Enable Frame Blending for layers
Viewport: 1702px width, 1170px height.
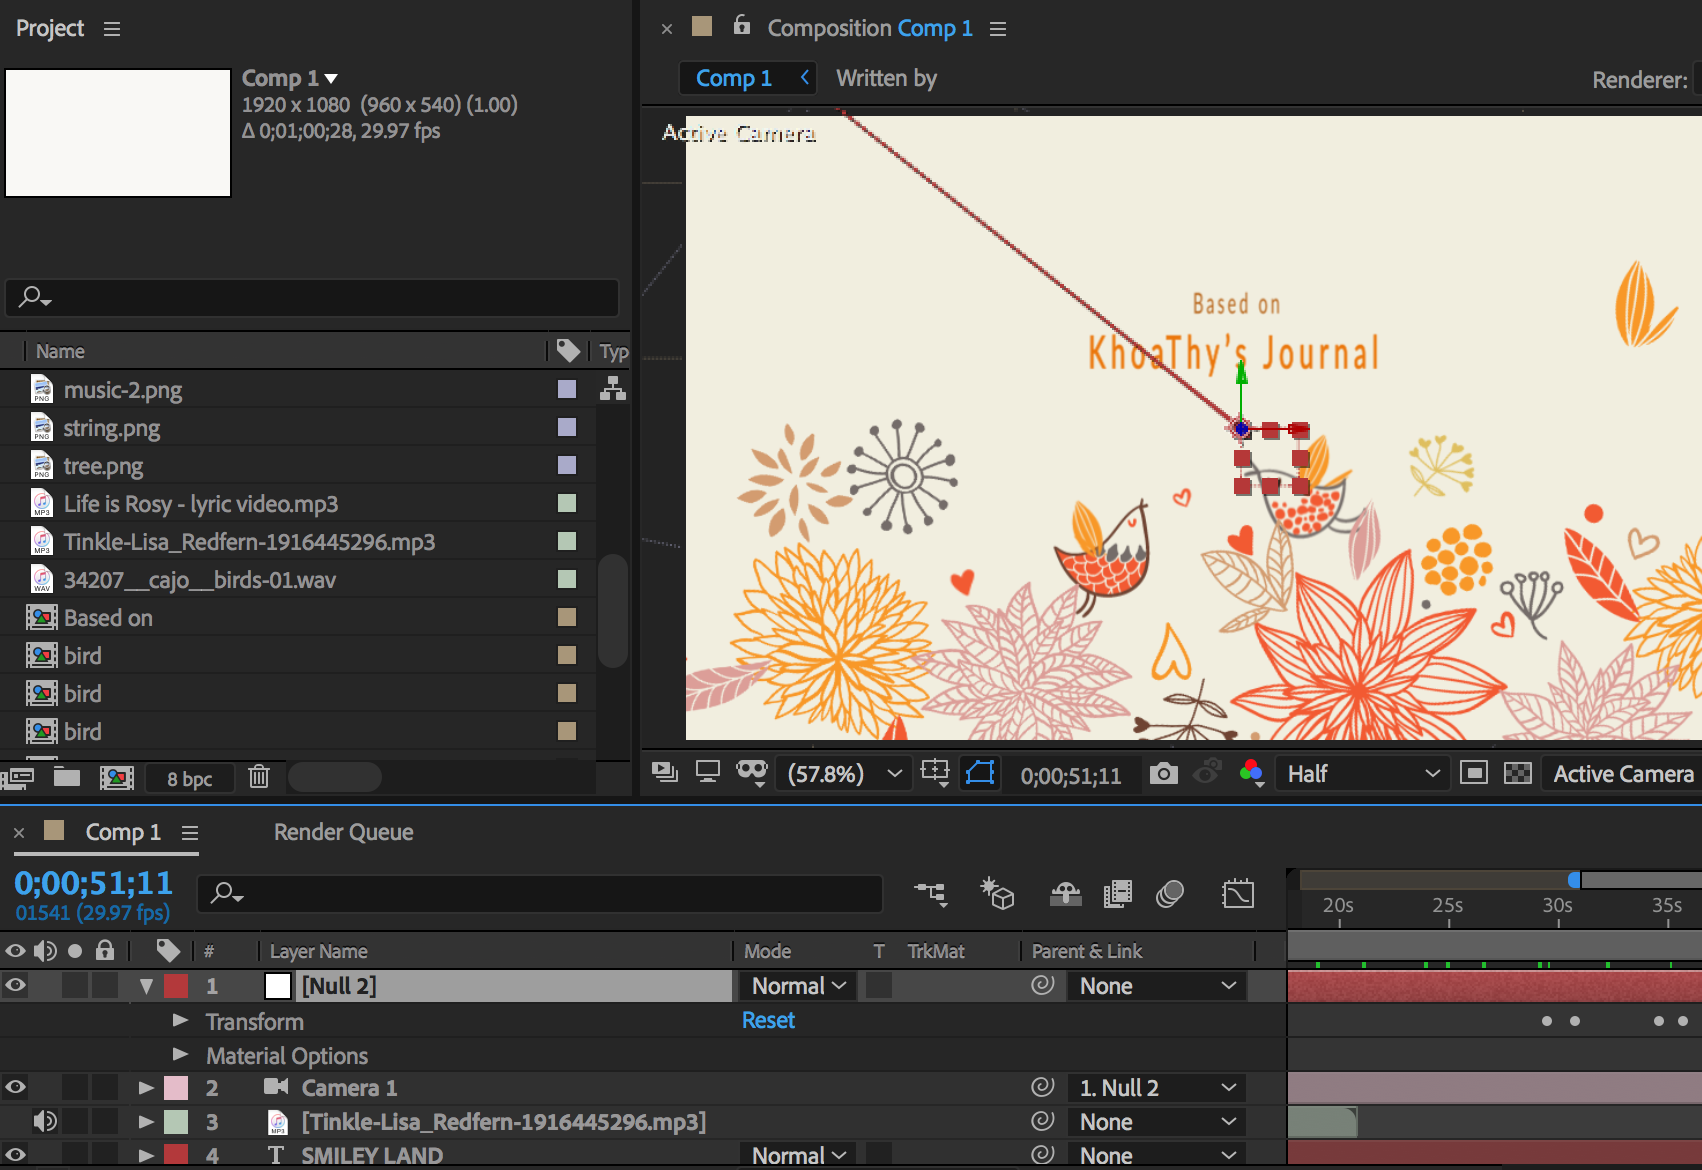tap(1118, 894)
